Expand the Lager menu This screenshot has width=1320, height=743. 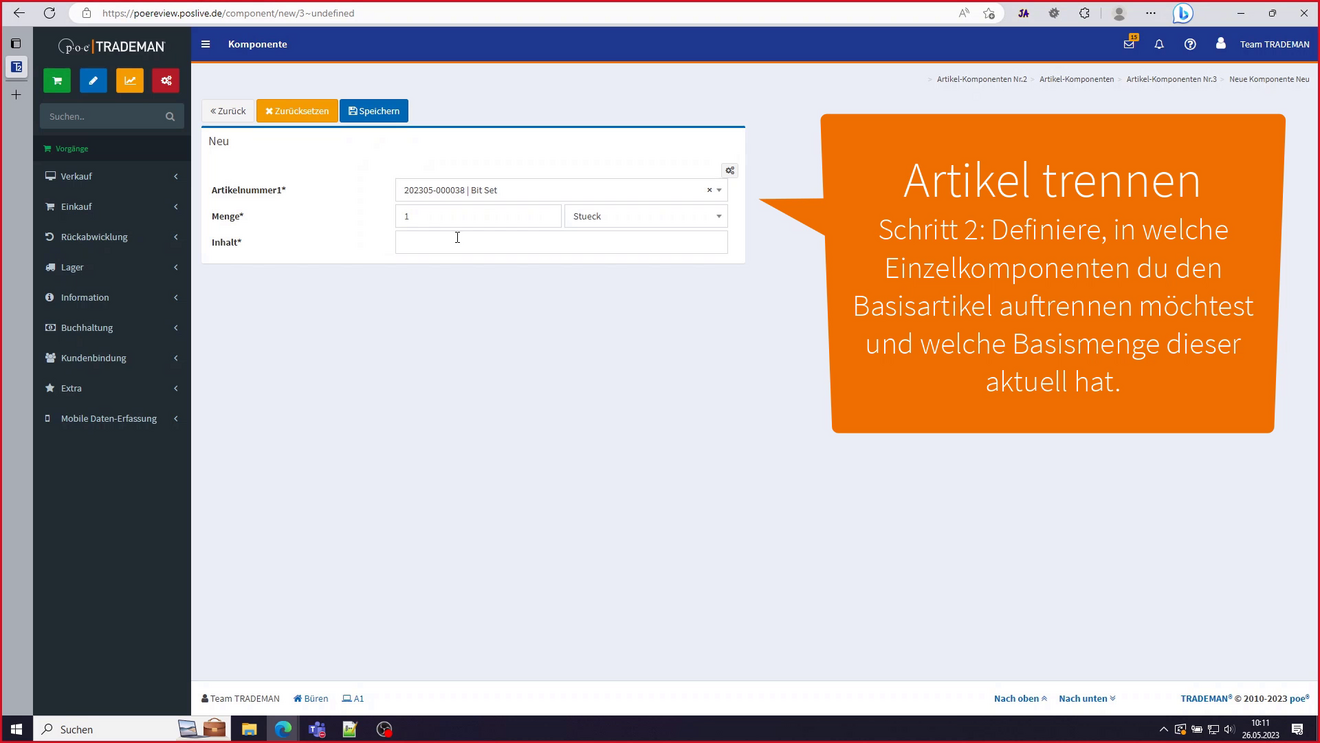point(111,267)
